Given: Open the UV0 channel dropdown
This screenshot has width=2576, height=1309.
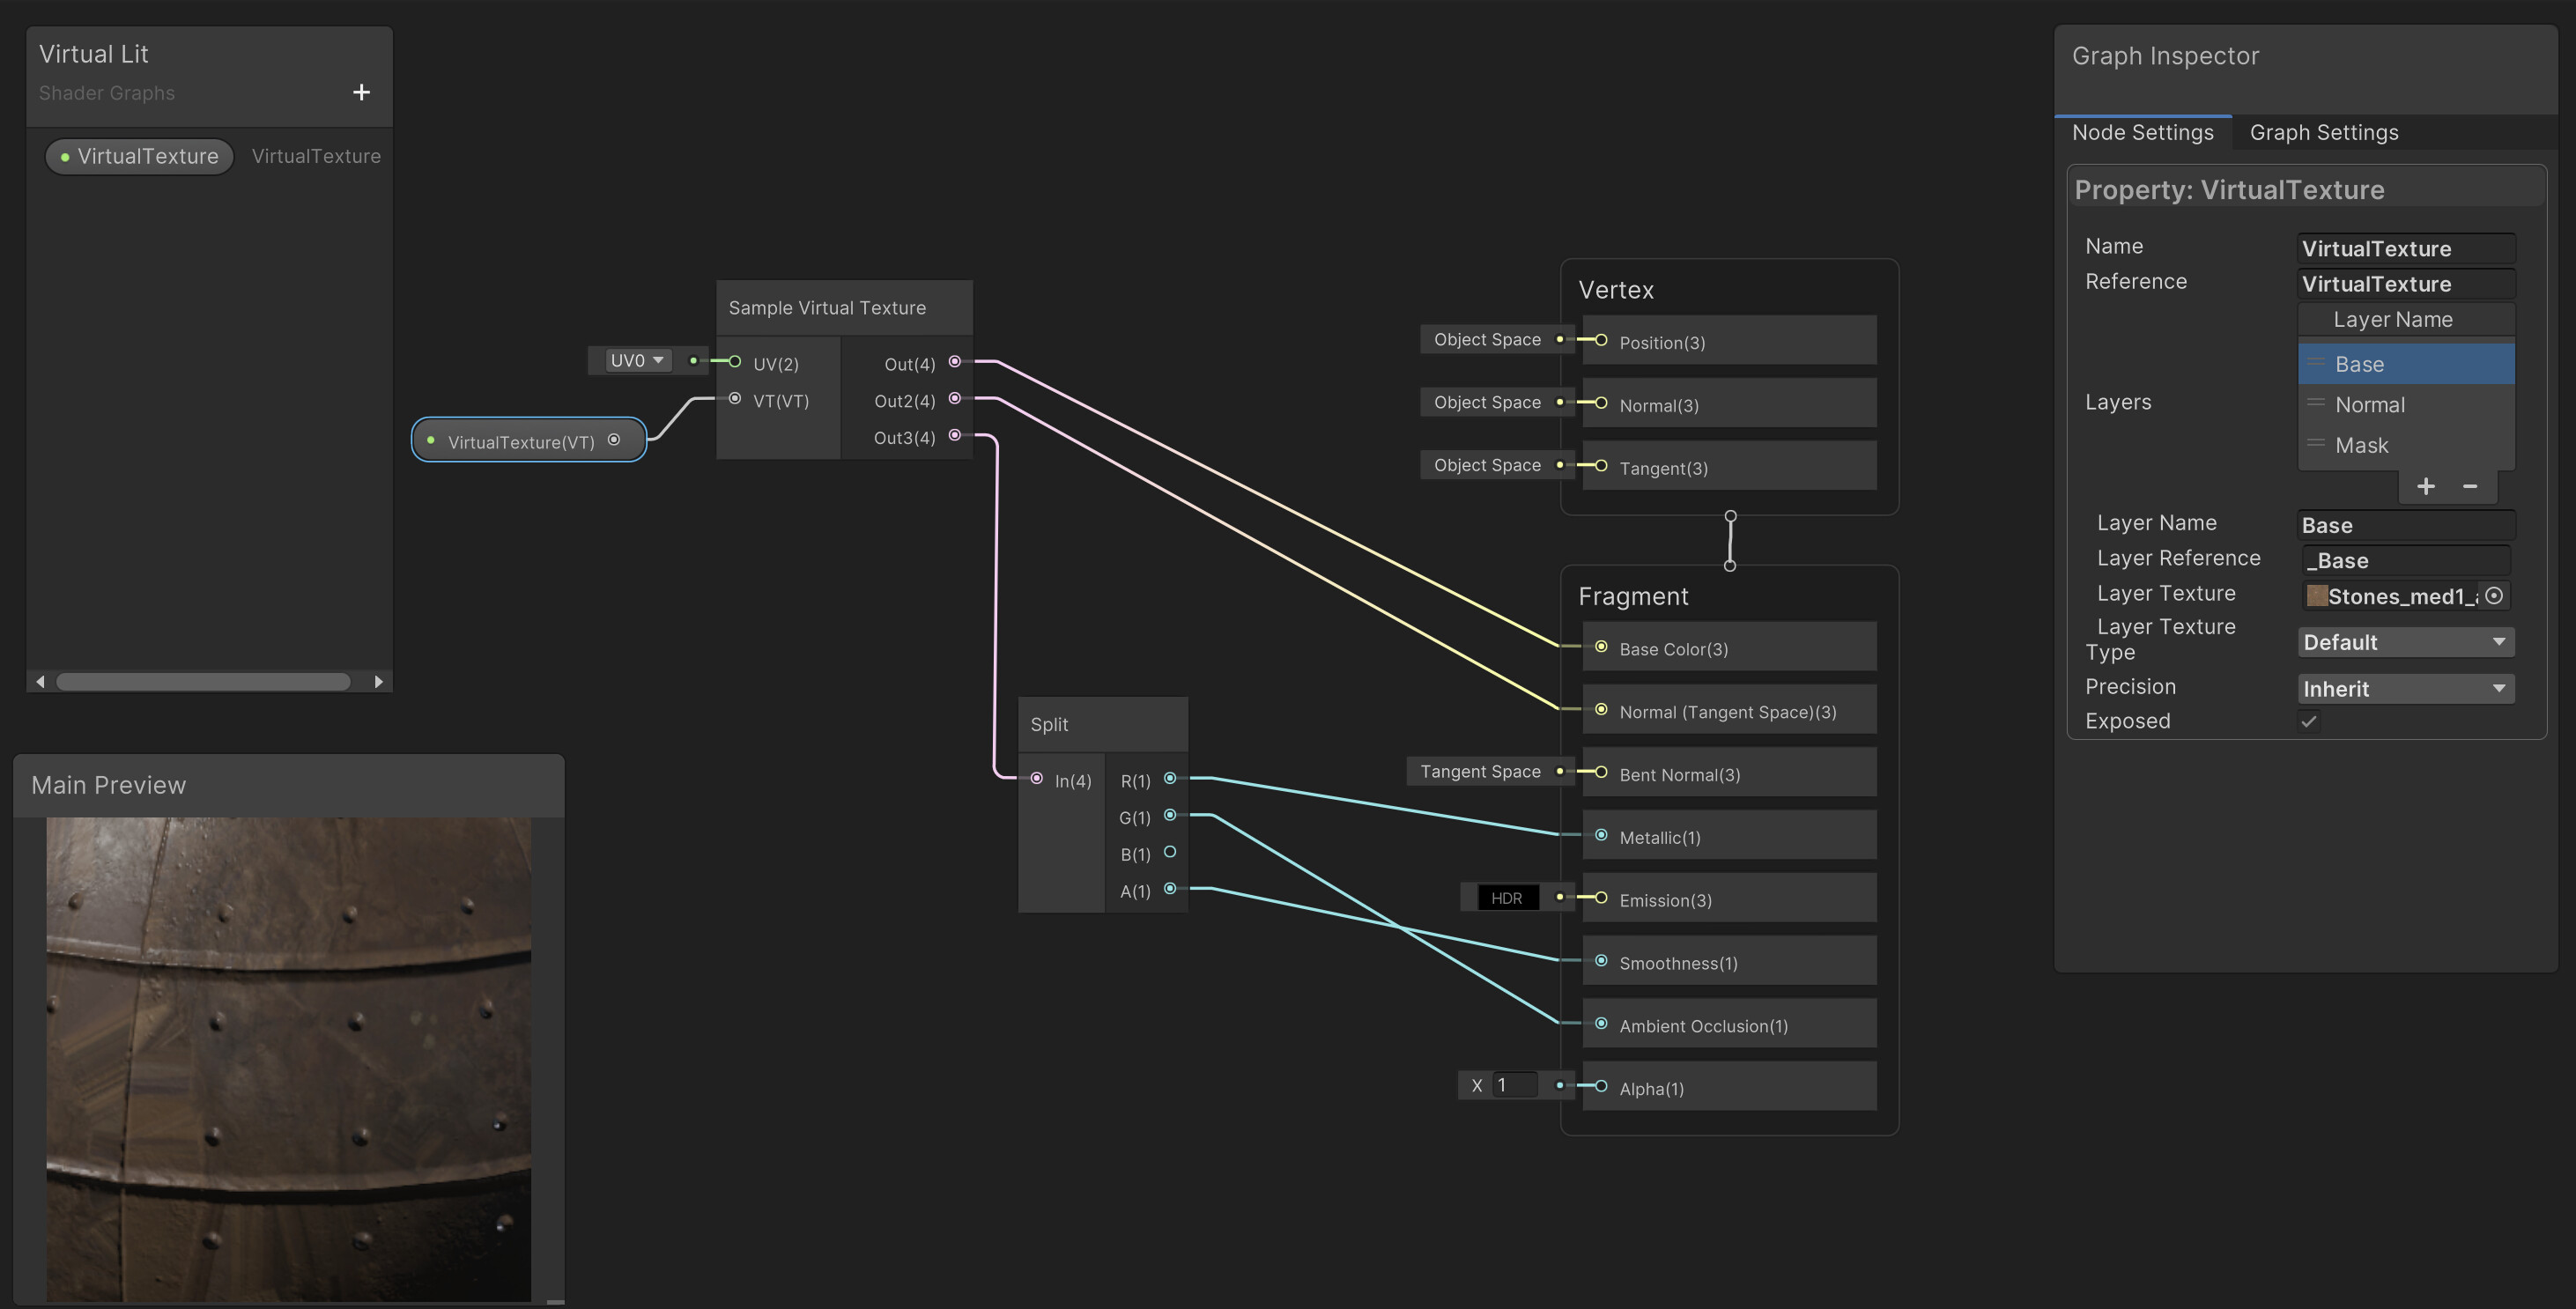Looking at the screenshot, I should (x=633, y=360).
